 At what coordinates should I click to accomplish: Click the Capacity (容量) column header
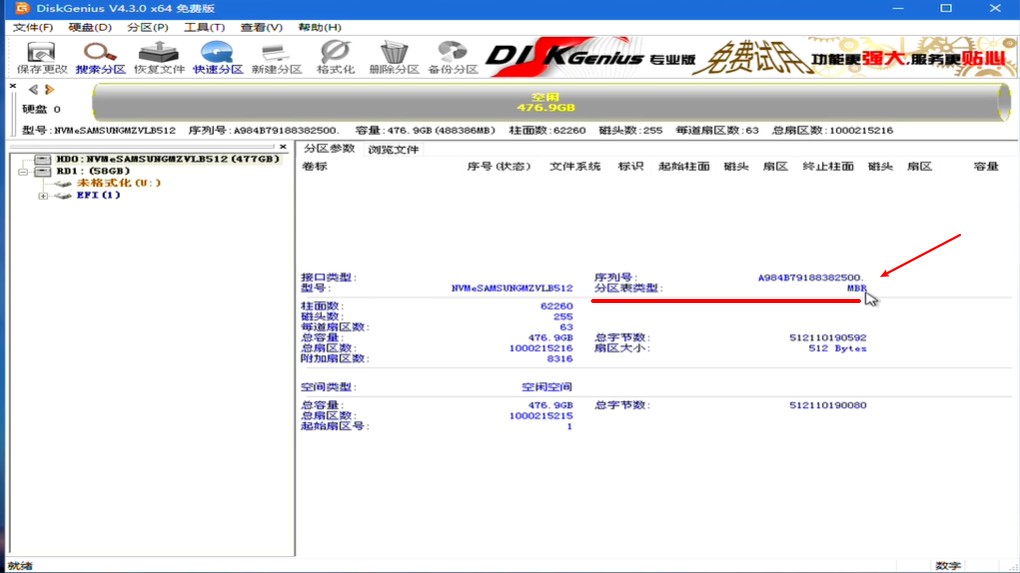(986, 167)
